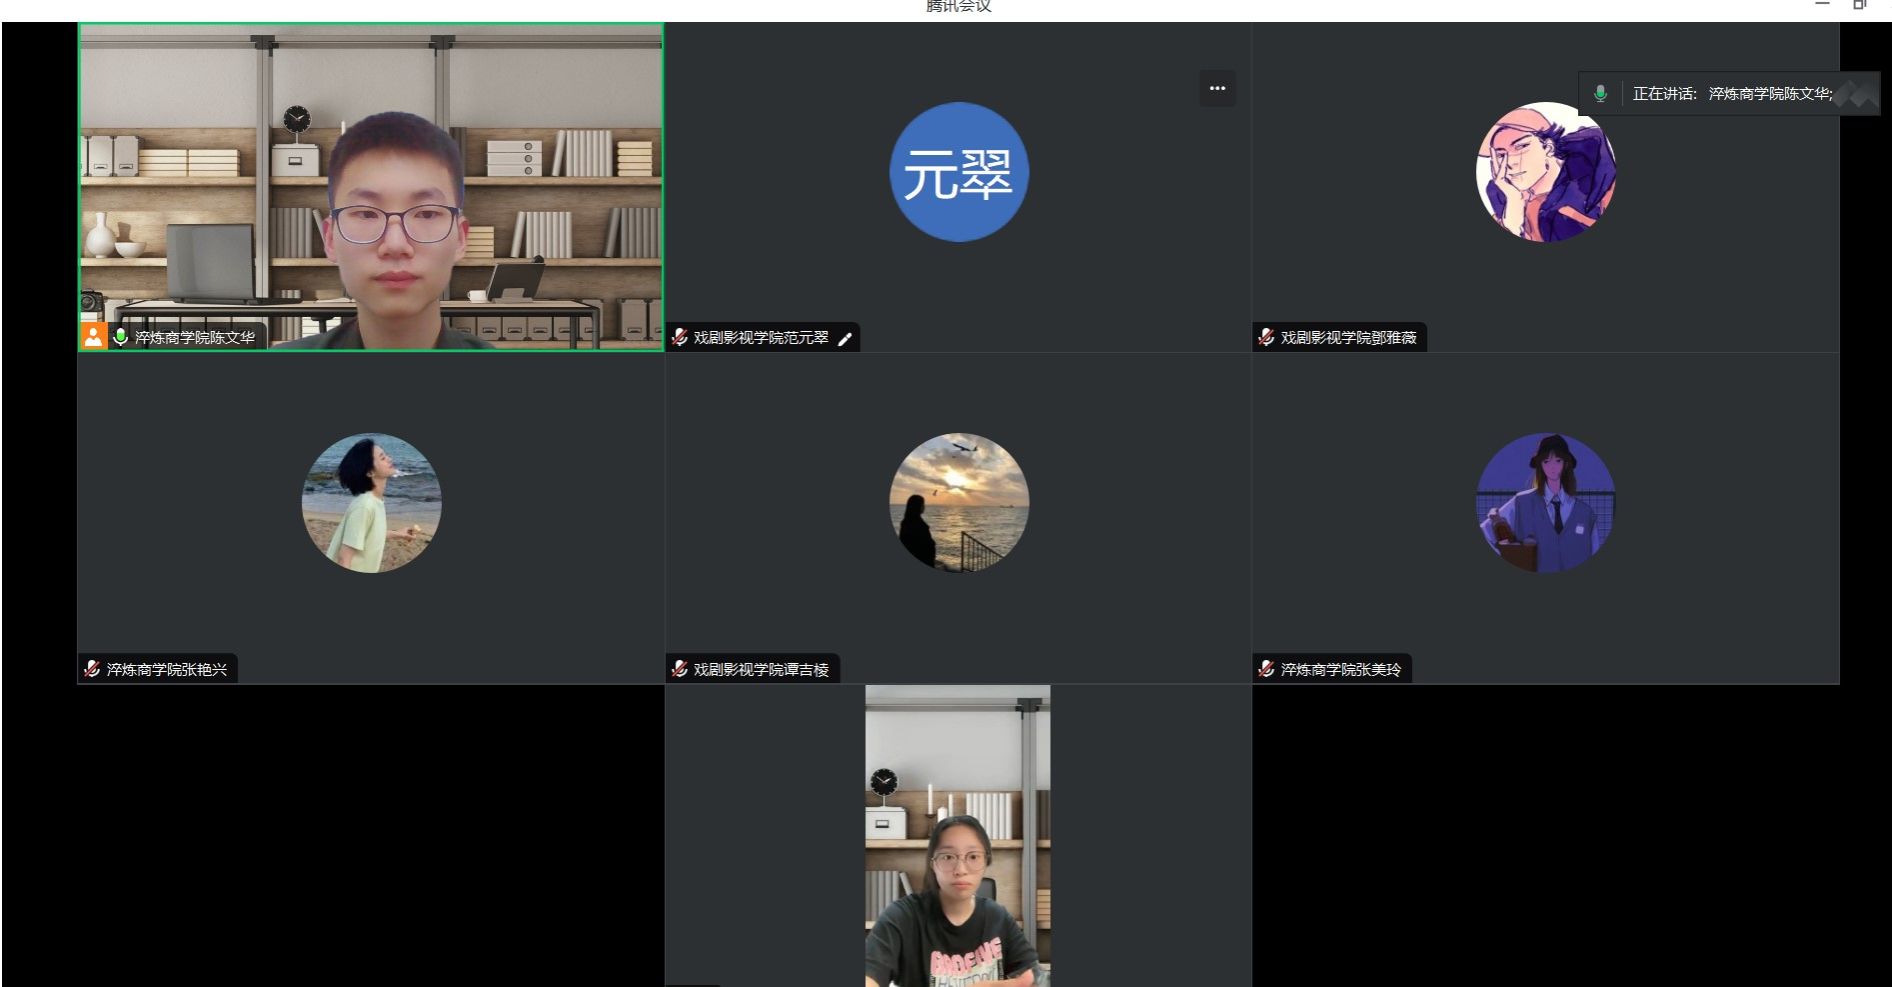The height and width of the screenshot is (987, 1892).
Task: Click the muted mic icon for 淬炼商学院张艳兴
Action: tap(92, 669)
